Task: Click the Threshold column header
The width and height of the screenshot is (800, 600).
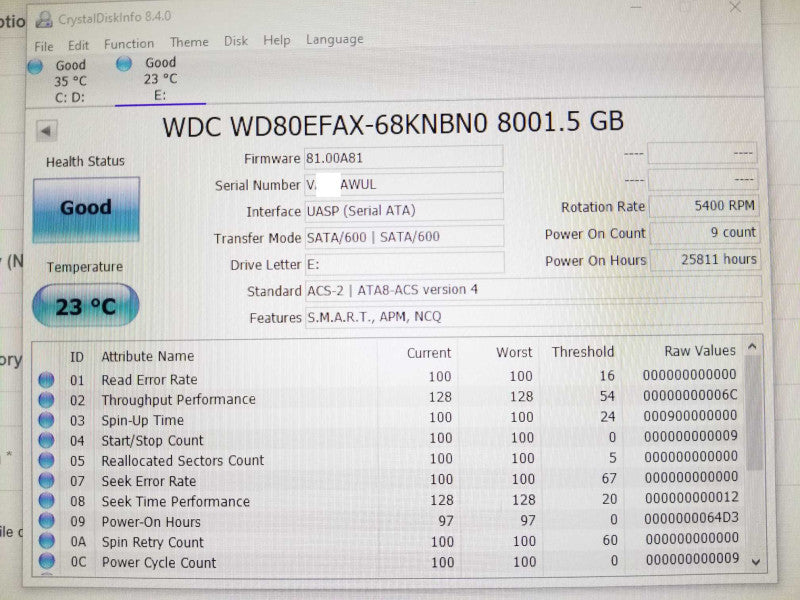Action: pyautogui.click(x=583, y=352)
